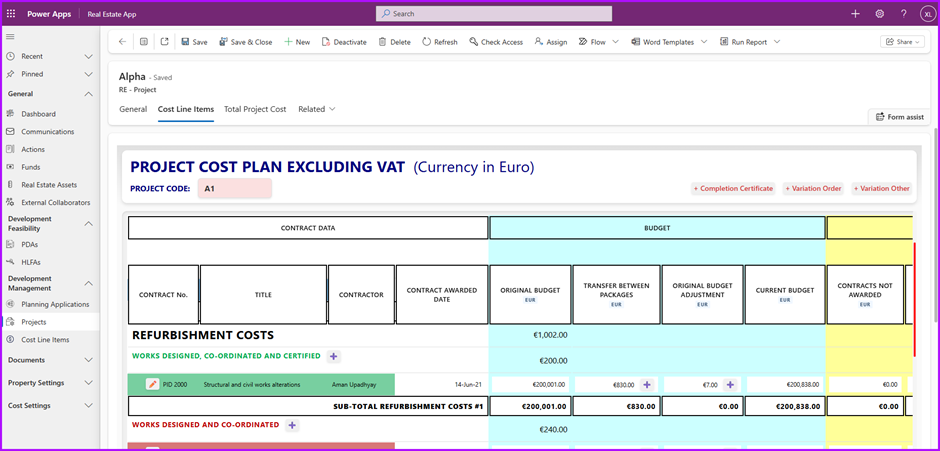Click the €200,838.00 current budget cell in PID 2000 row
The height and width of the screenshot is (451, 940).
784,384
